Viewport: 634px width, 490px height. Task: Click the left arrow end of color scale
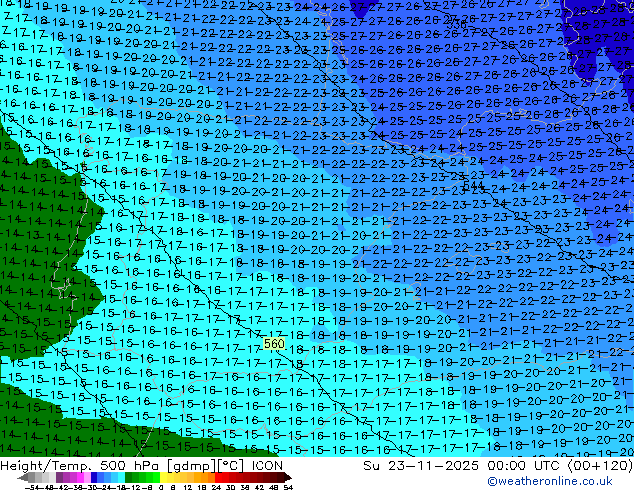coord(22,478)
